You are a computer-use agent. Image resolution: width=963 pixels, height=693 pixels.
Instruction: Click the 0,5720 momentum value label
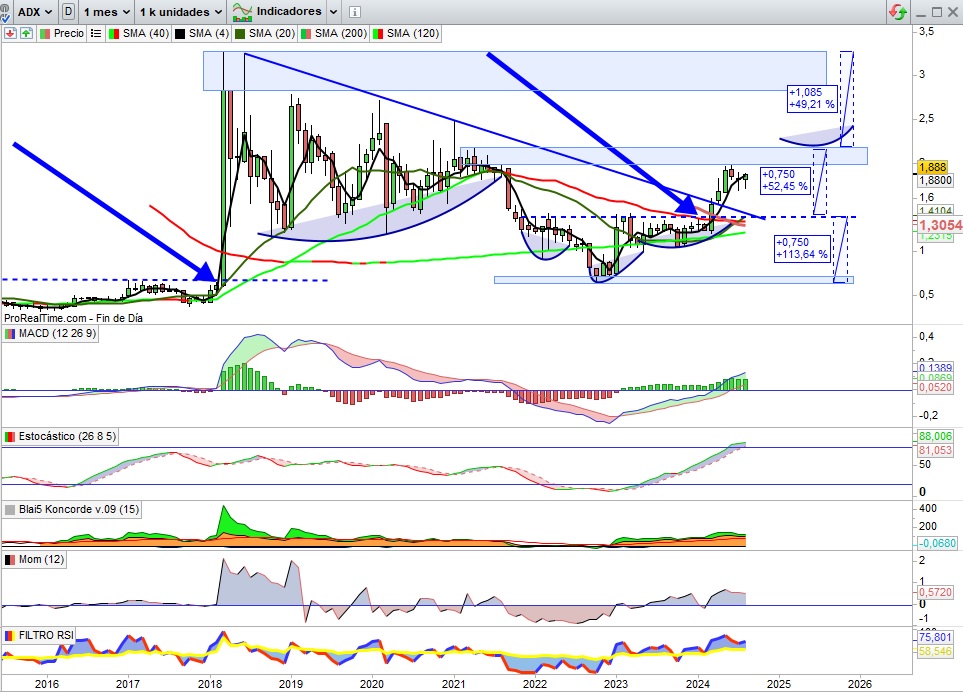tap(935, 592)
